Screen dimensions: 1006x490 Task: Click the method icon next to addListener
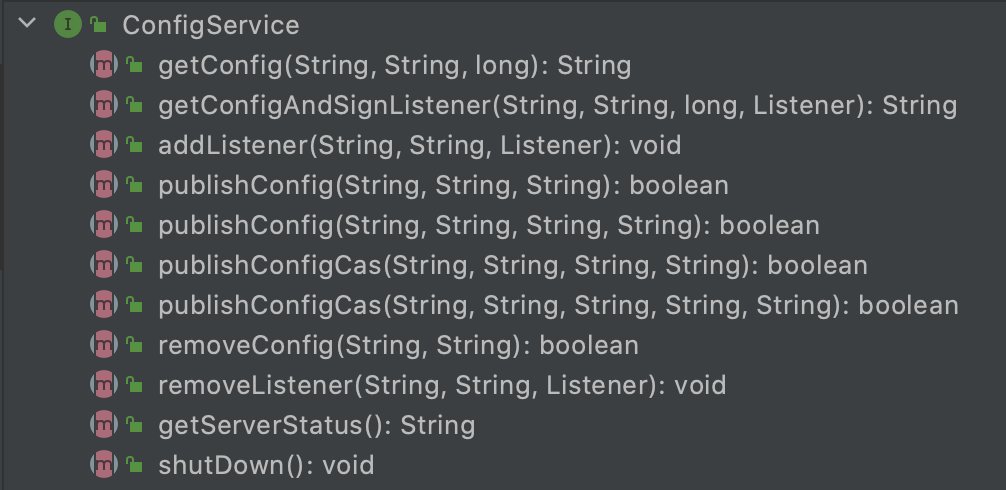(x=103, y=145)
